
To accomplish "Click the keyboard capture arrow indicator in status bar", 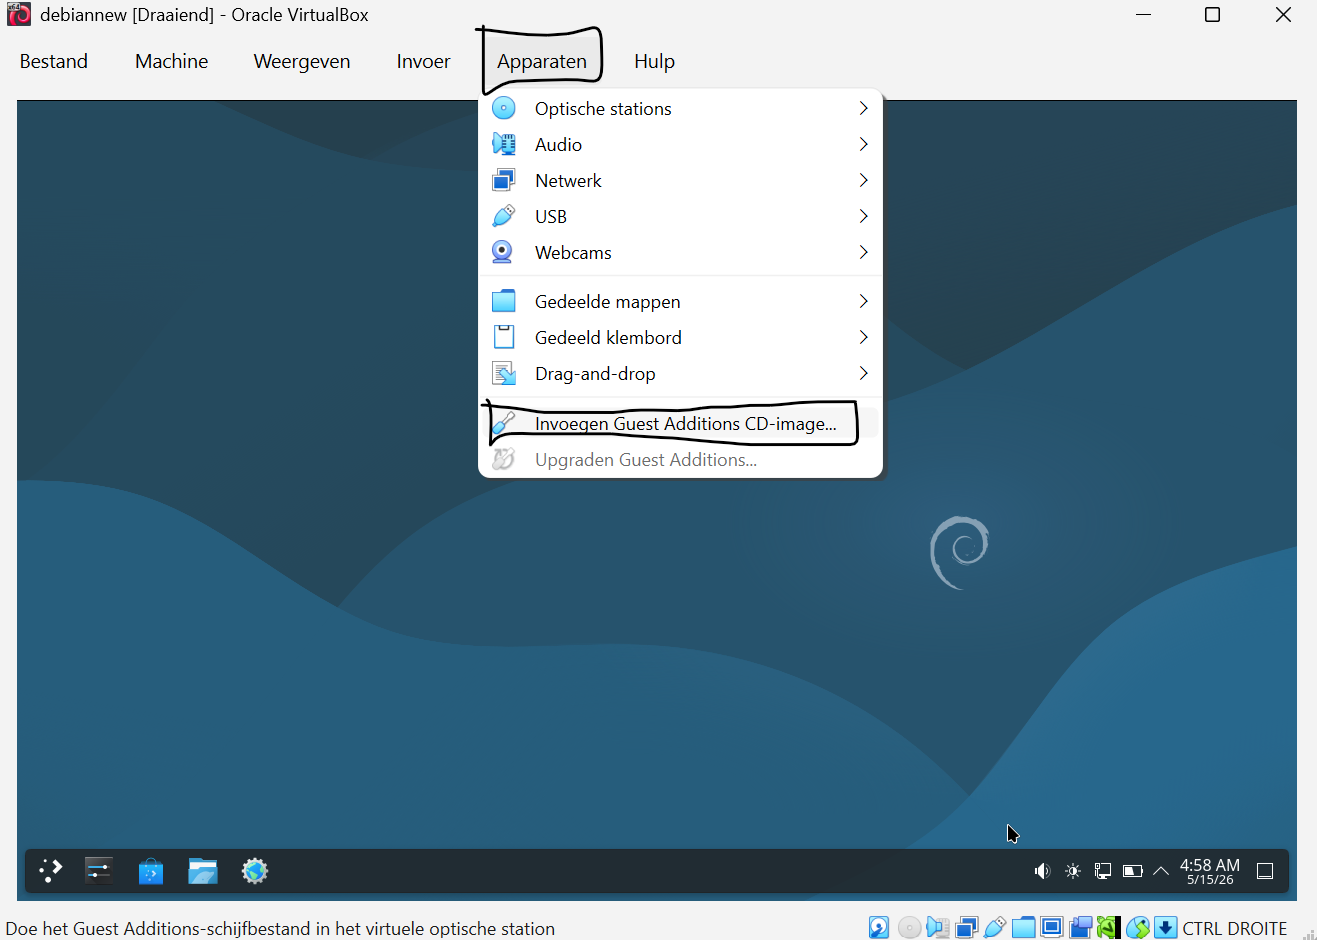I will click(1166, 928).
